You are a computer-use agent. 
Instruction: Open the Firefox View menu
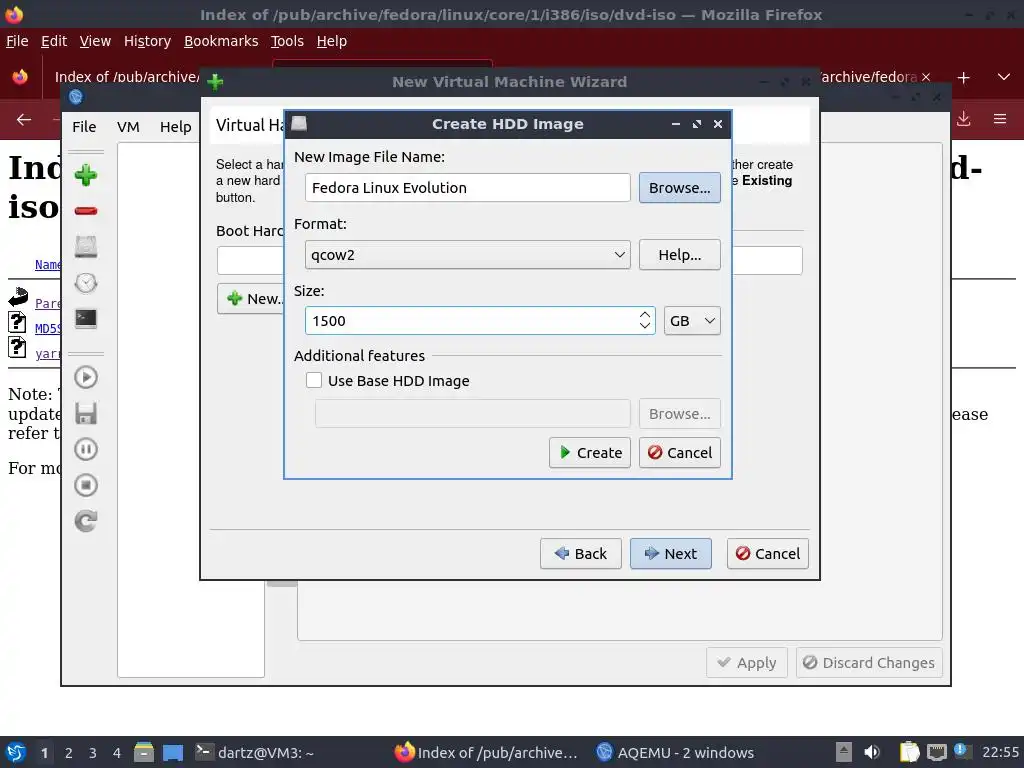click(95, 41)
